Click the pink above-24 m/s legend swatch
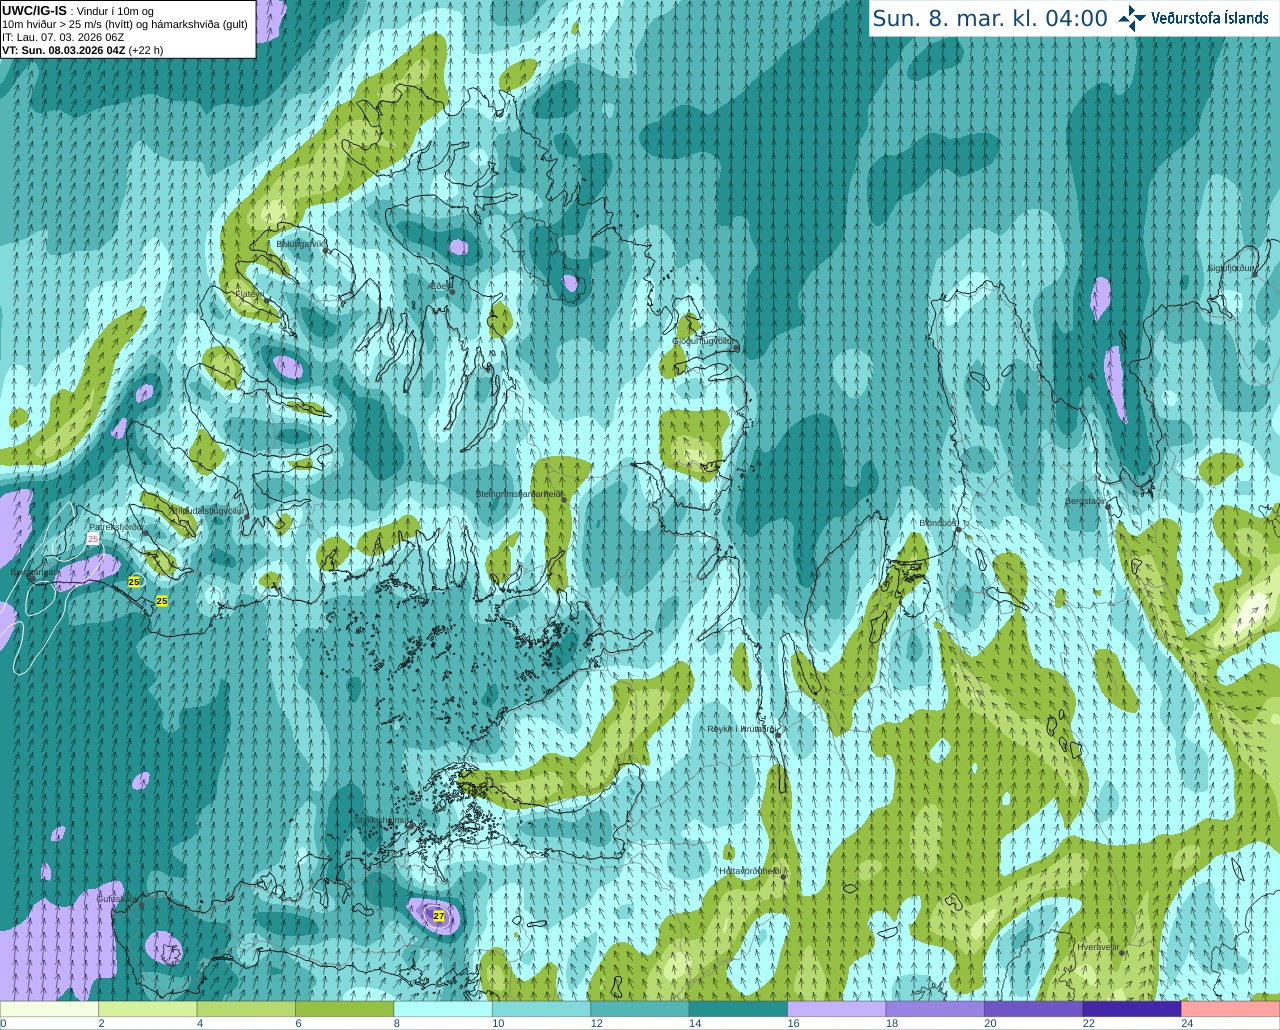1280x1030 pixels. 1231,1009
